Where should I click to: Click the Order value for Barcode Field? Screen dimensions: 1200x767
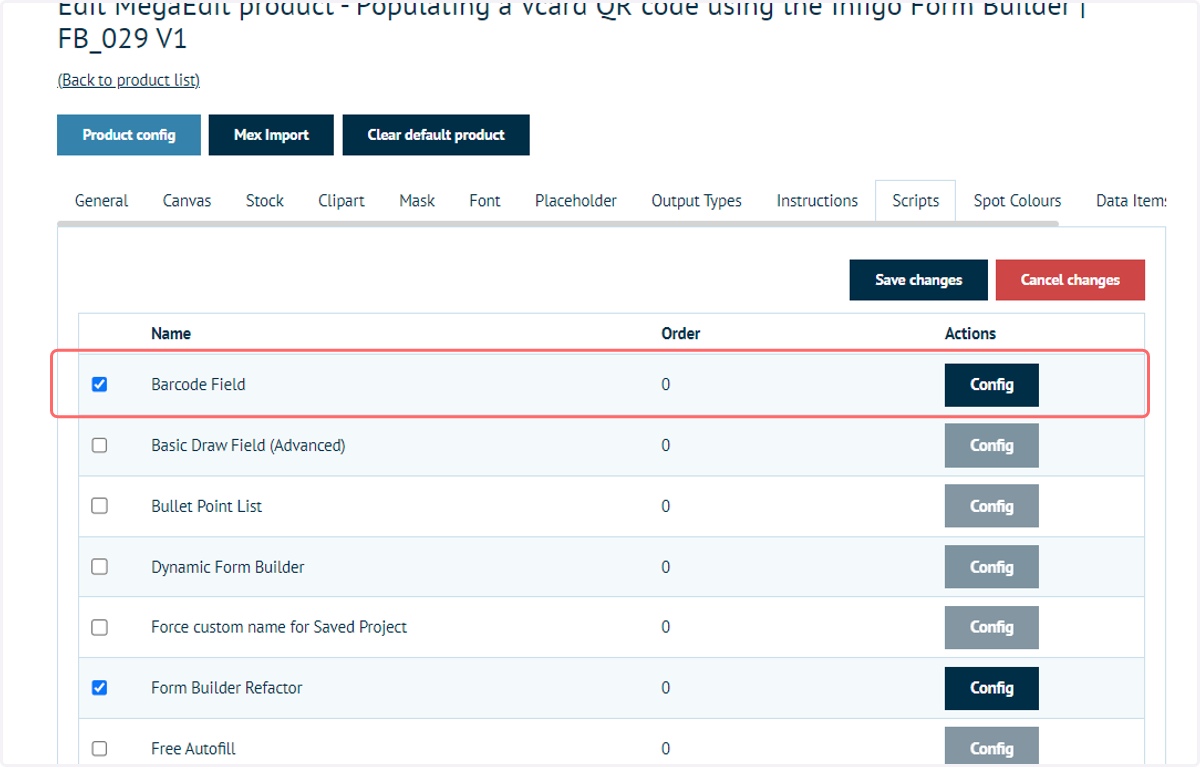(x=666, y=384)
